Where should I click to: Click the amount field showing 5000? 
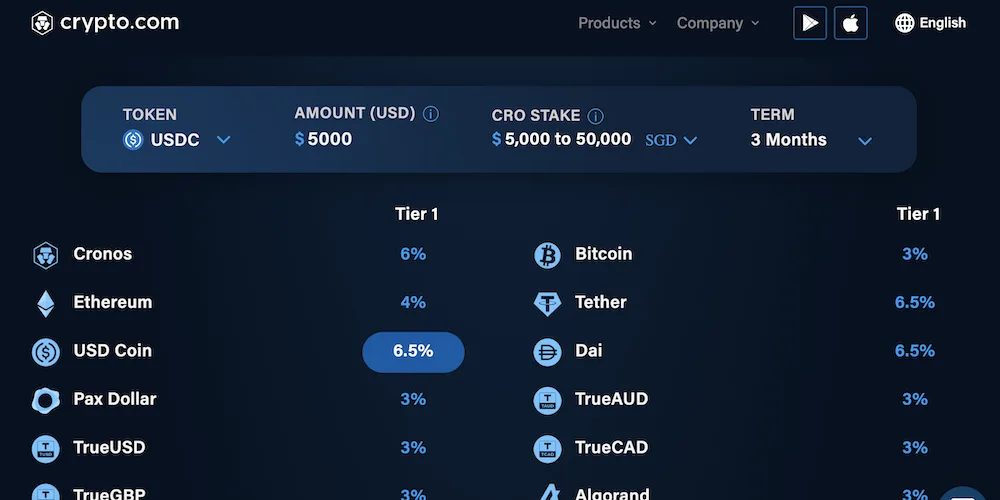point(330,140)
